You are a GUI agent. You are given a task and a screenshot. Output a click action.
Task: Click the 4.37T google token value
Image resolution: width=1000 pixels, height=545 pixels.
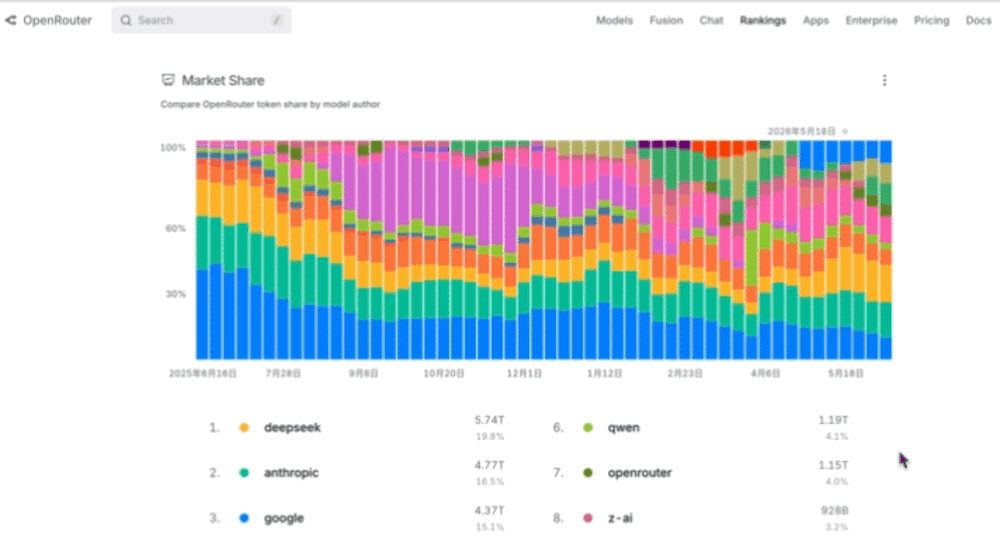click(489, 511)
